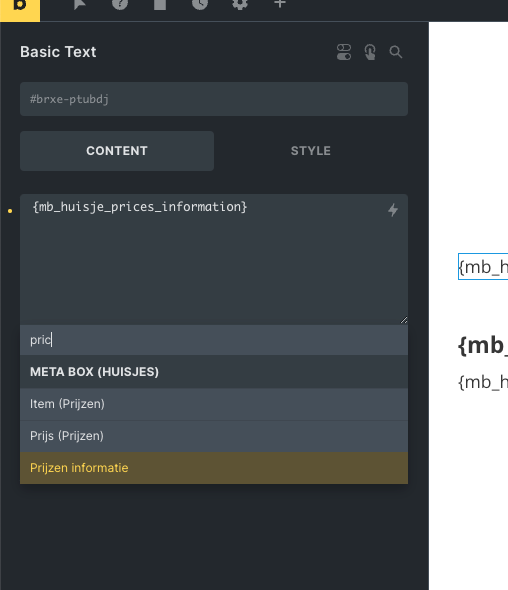Viewport: 508px width, 590px height.
Task: Click the plus add elements icon
Action: pos(280,4)
